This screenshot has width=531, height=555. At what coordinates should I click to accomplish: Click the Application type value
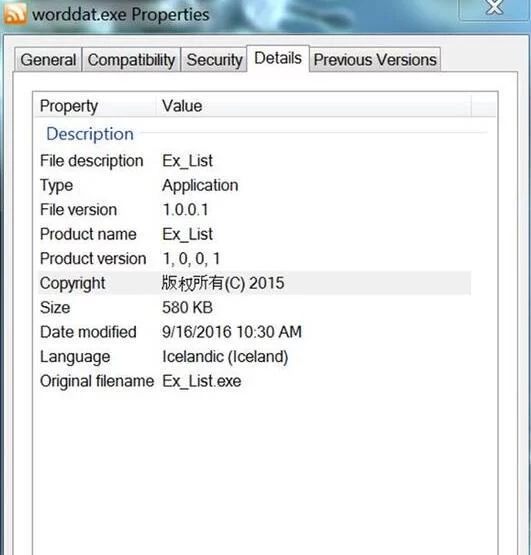(200, 185)
